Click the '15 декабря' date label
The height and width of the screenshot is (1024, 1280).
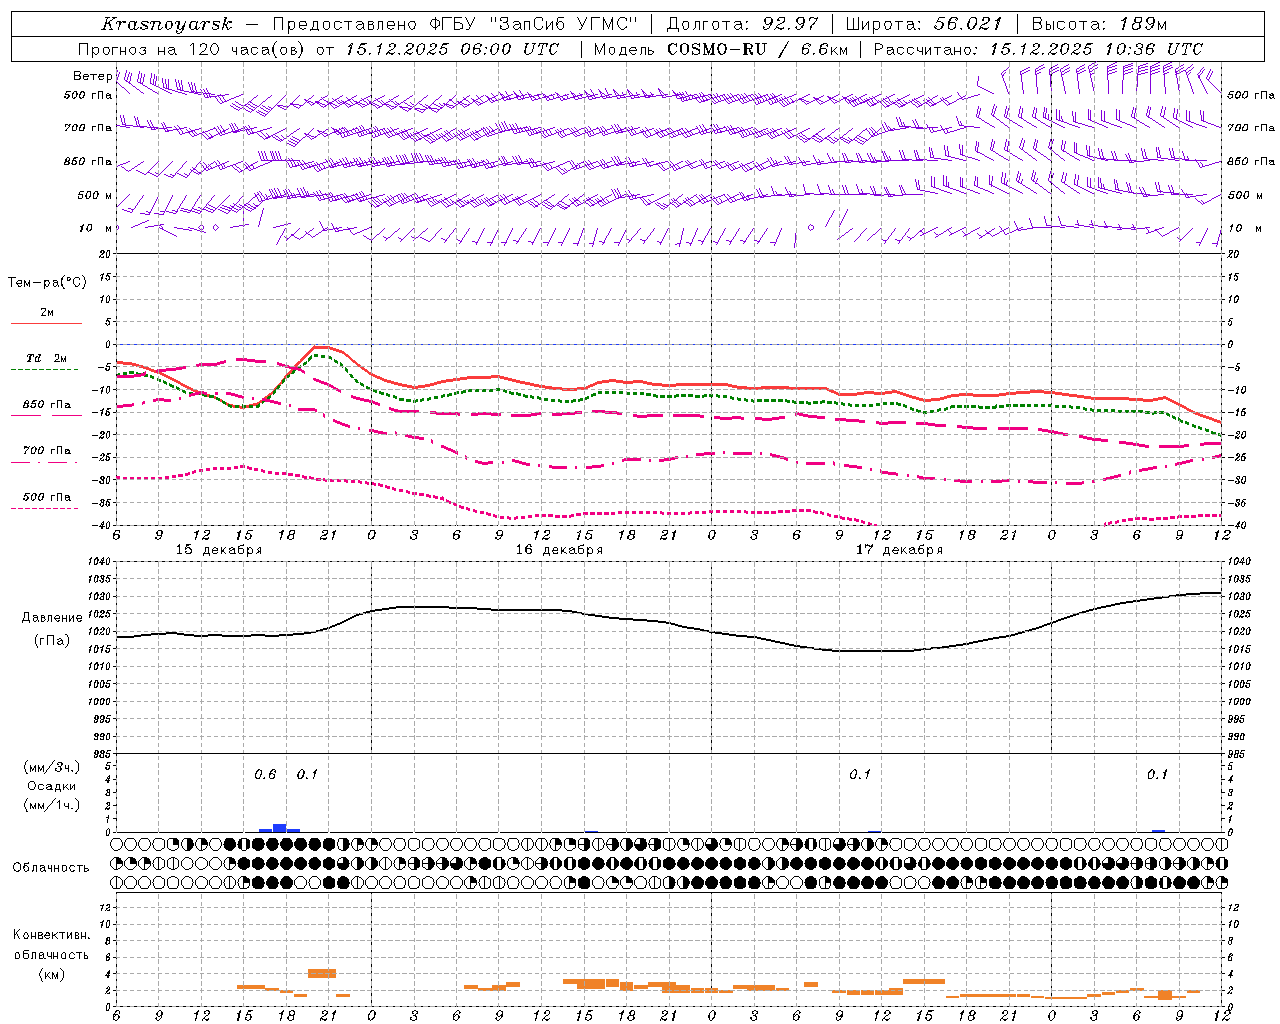pyautogui.click(x=219, y=550)
